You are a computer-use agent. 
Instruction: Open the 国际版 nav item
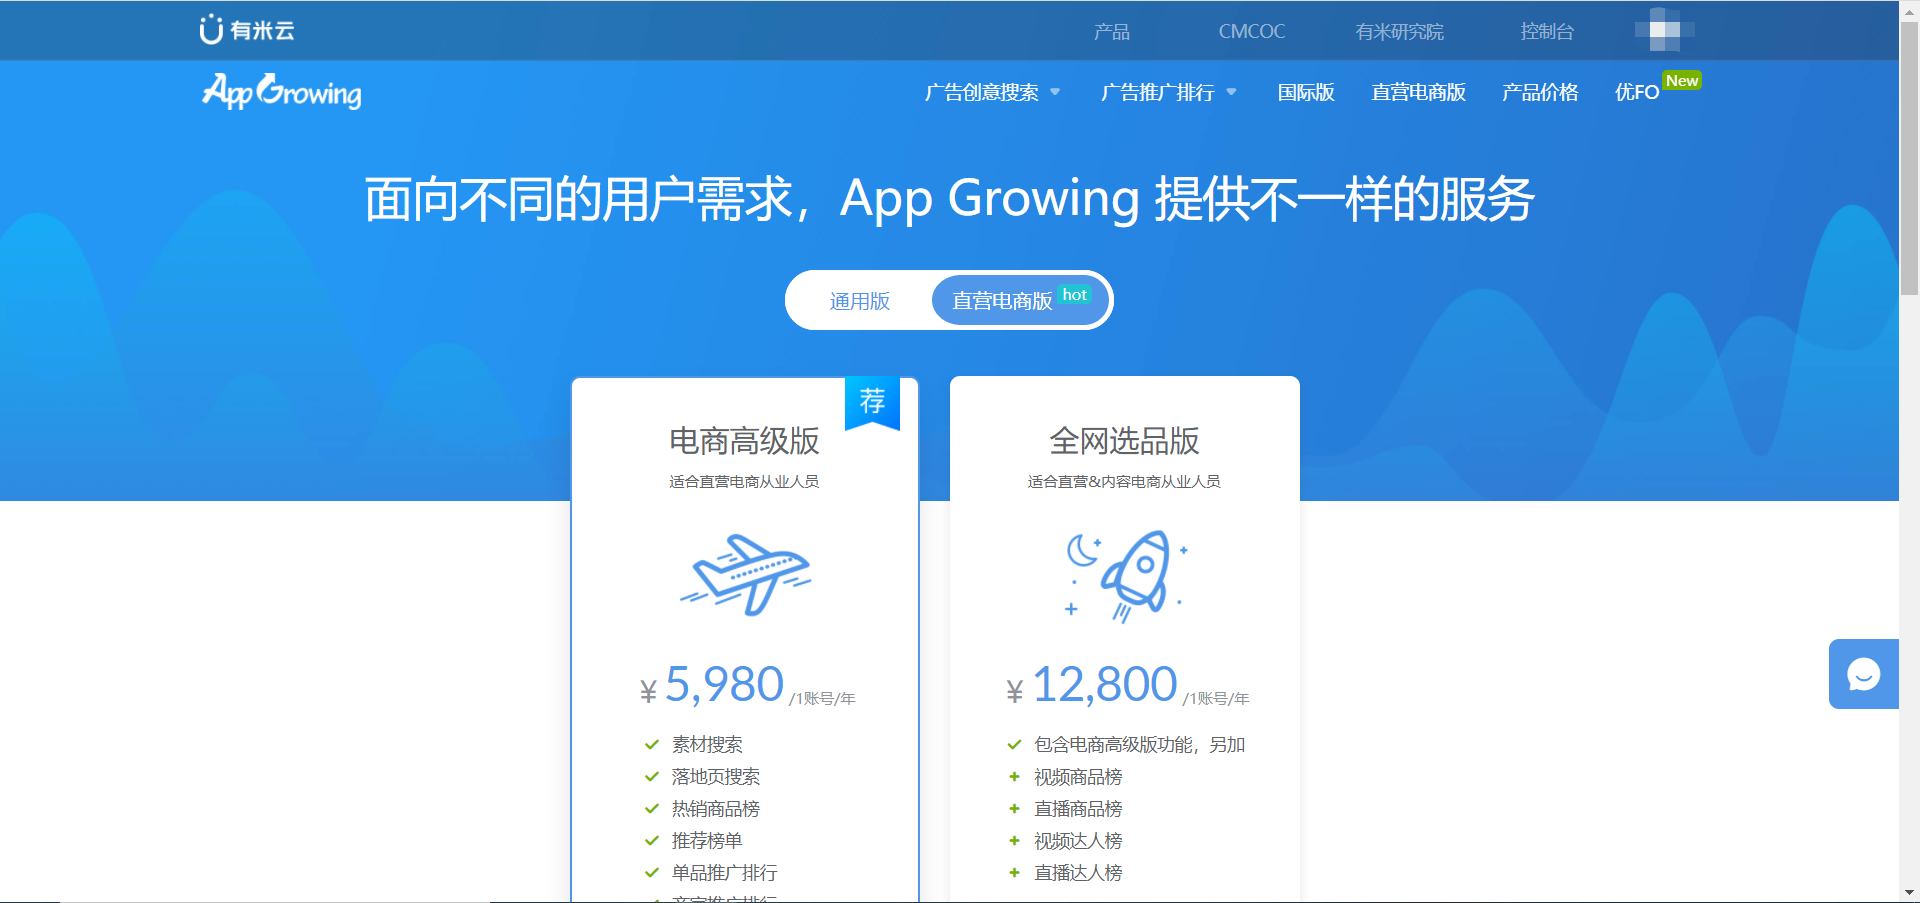click(1306, 92)
